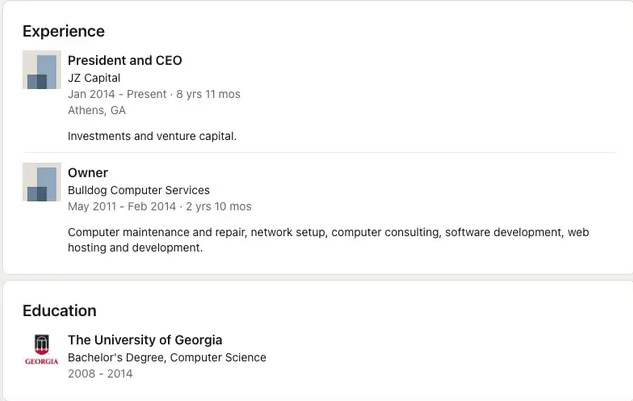Select the May 2011 - Feb 2014 dates
Image resolution: width=633 pixels, height=401 pixels.
pos(121,206)
